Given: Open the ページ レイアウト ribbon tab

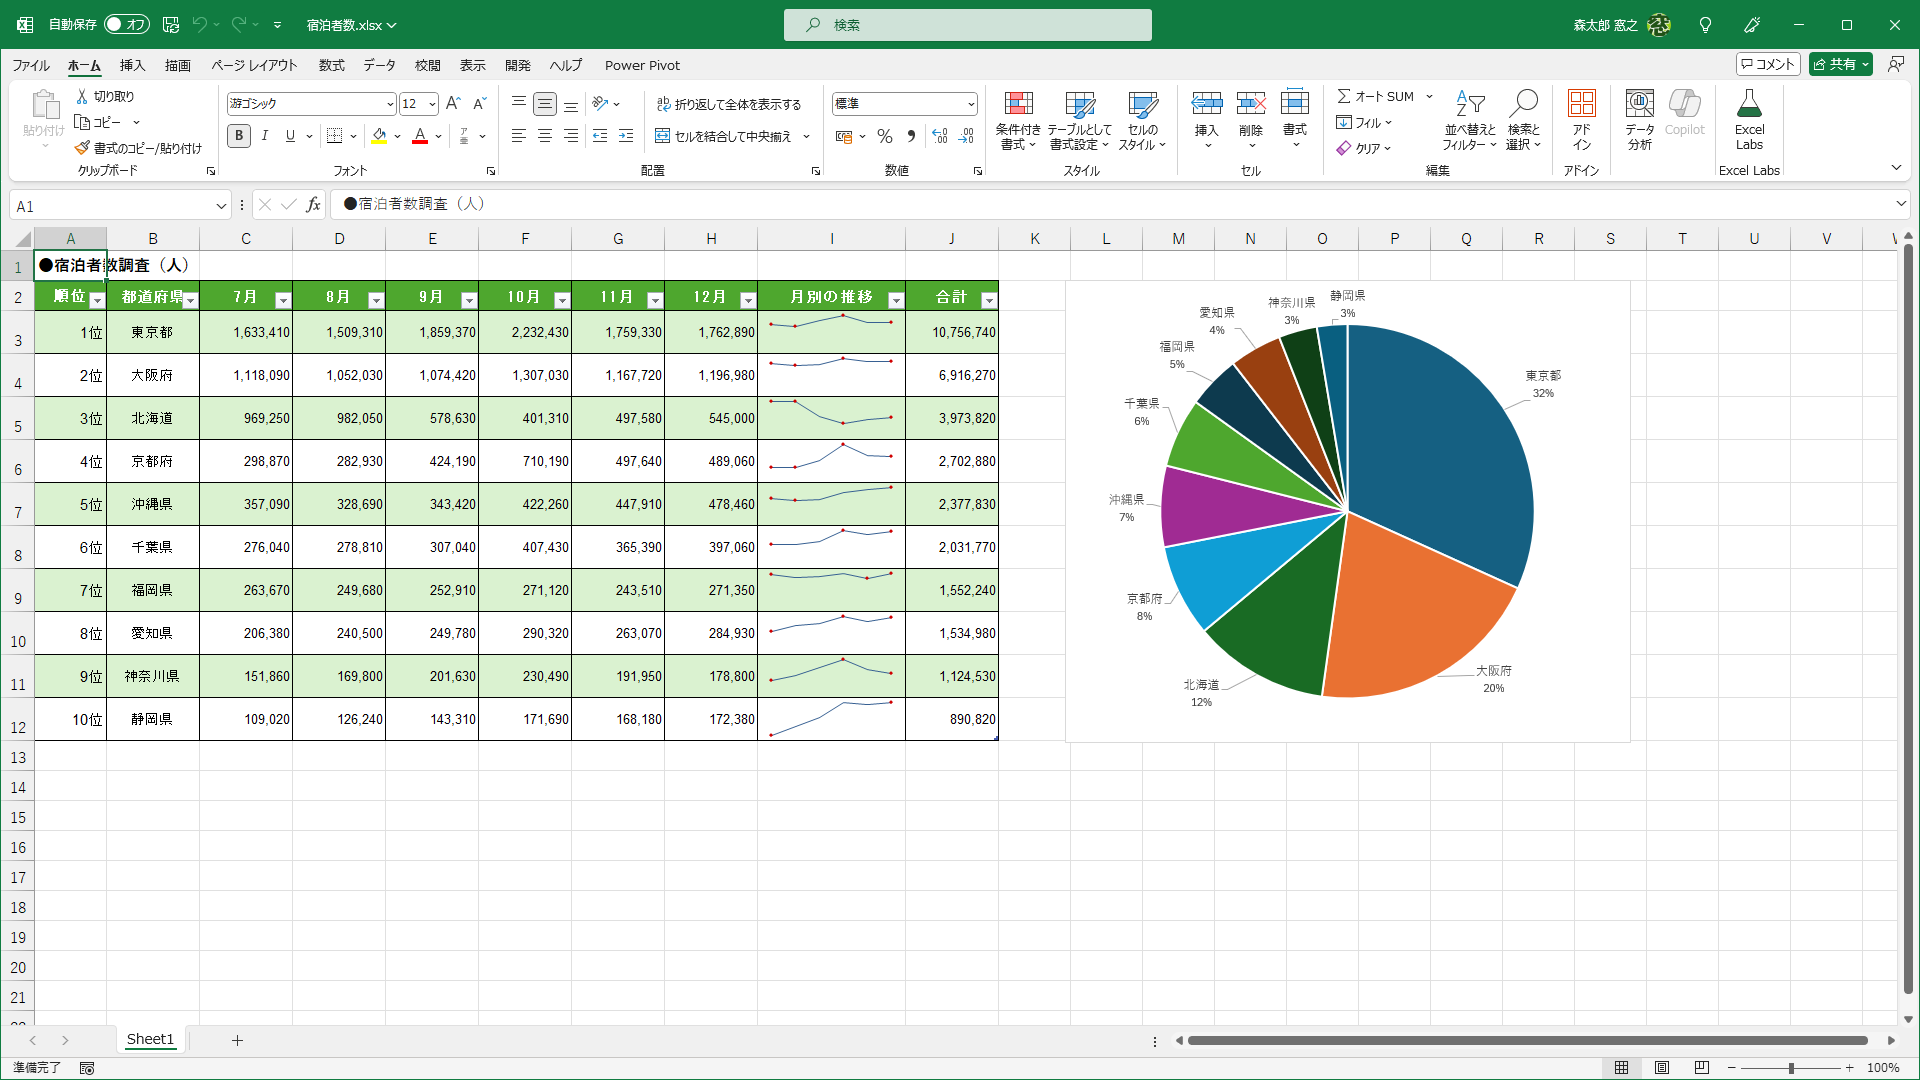Looking at the screenshot, I should tap(254, 65).
